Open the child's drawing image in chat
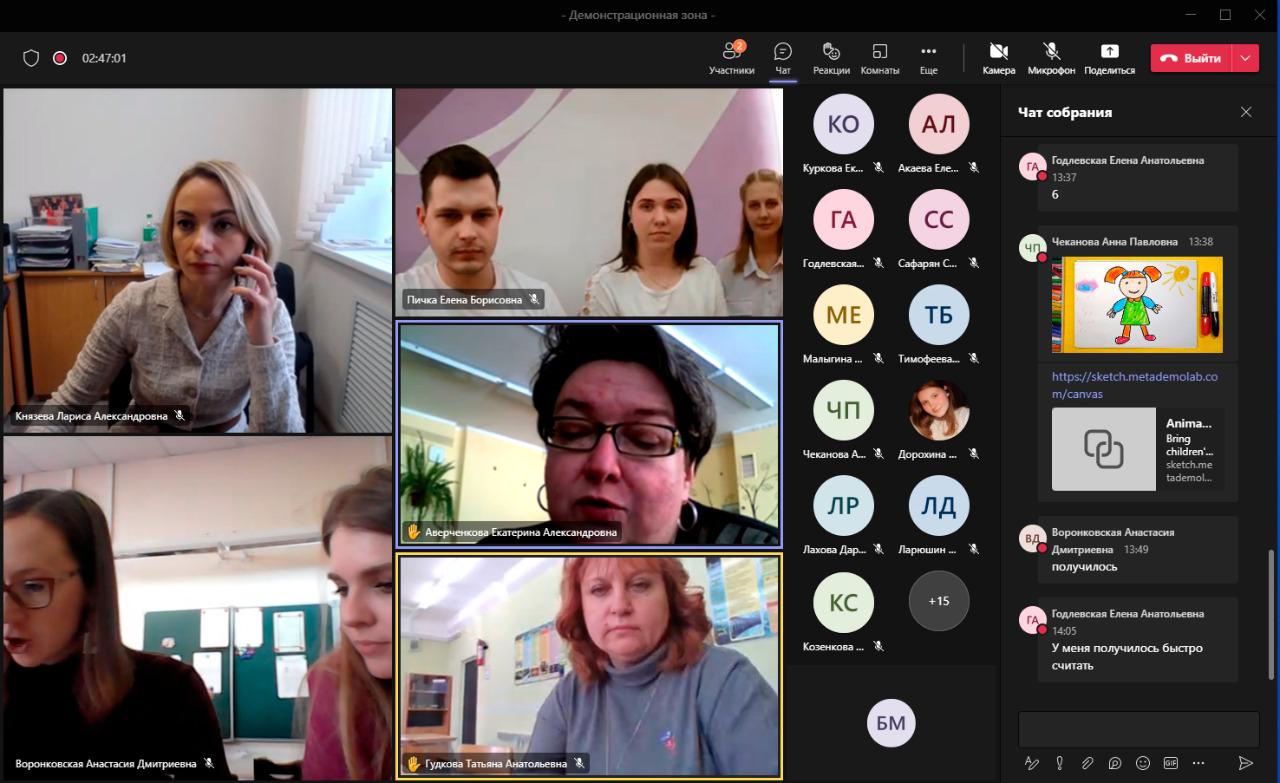This screenshot has height=783, width=1280. (x=1136, y=305)
